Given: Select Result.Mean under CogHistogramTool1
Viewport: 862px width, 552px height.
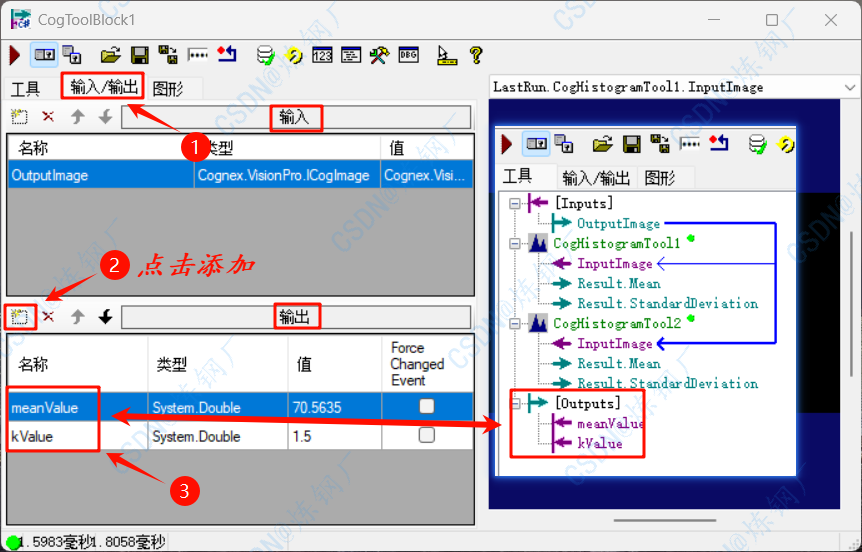Looking at the screenshot, I should point(618,283).
